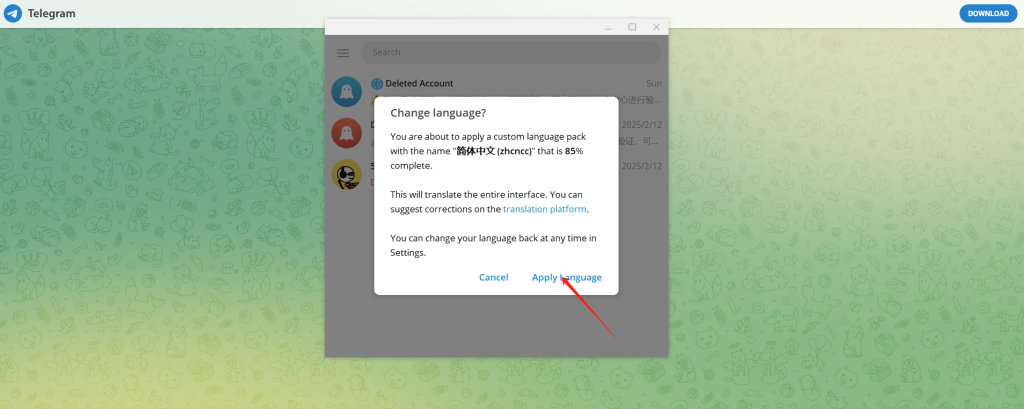Focus the Search field in Telegram window
The image size is (1024, 409).
(x=511, y=52)
